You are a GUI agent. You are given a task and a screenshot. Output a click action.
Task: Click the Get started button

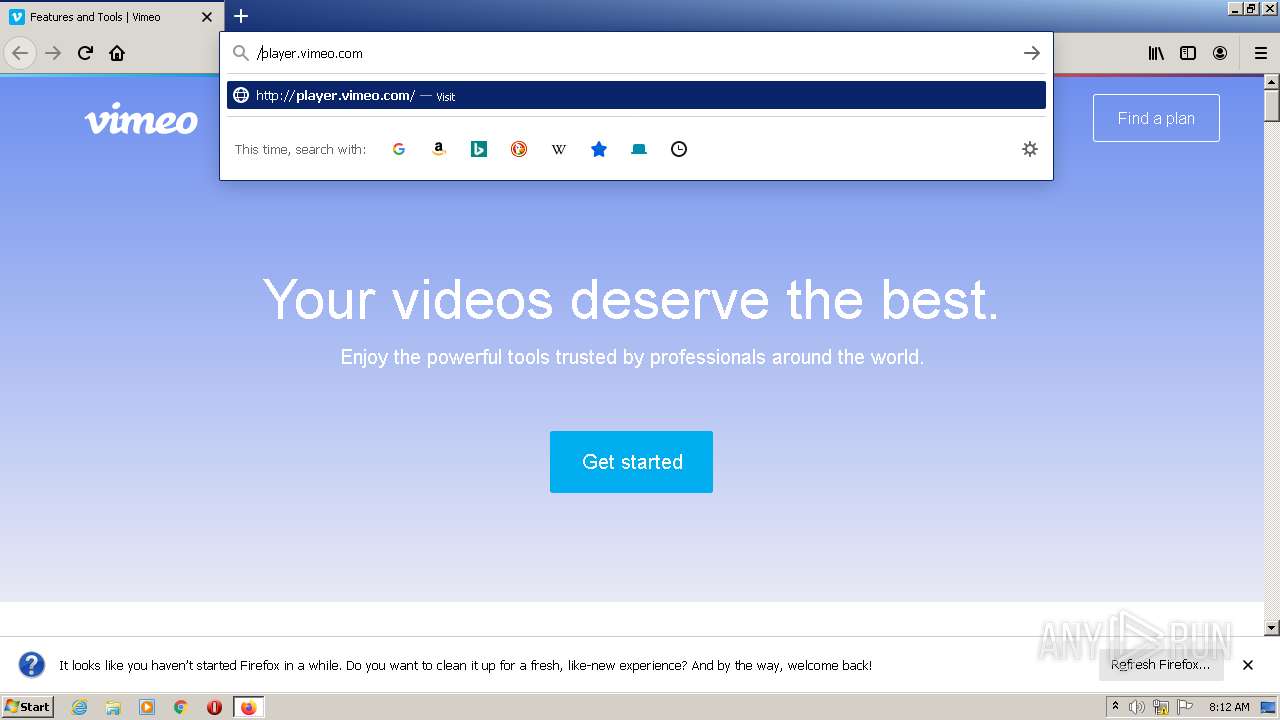[x=631, y=462]
